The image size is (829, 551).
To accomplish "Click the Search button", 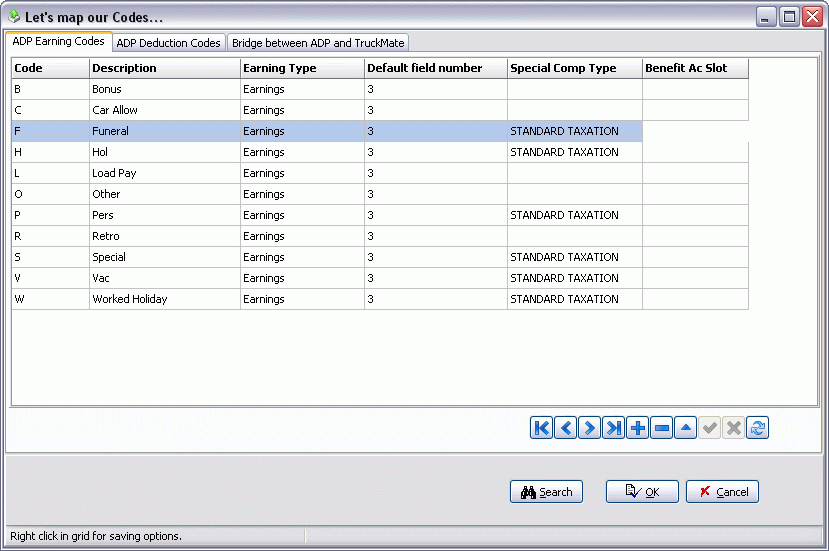I will [546, 492].
